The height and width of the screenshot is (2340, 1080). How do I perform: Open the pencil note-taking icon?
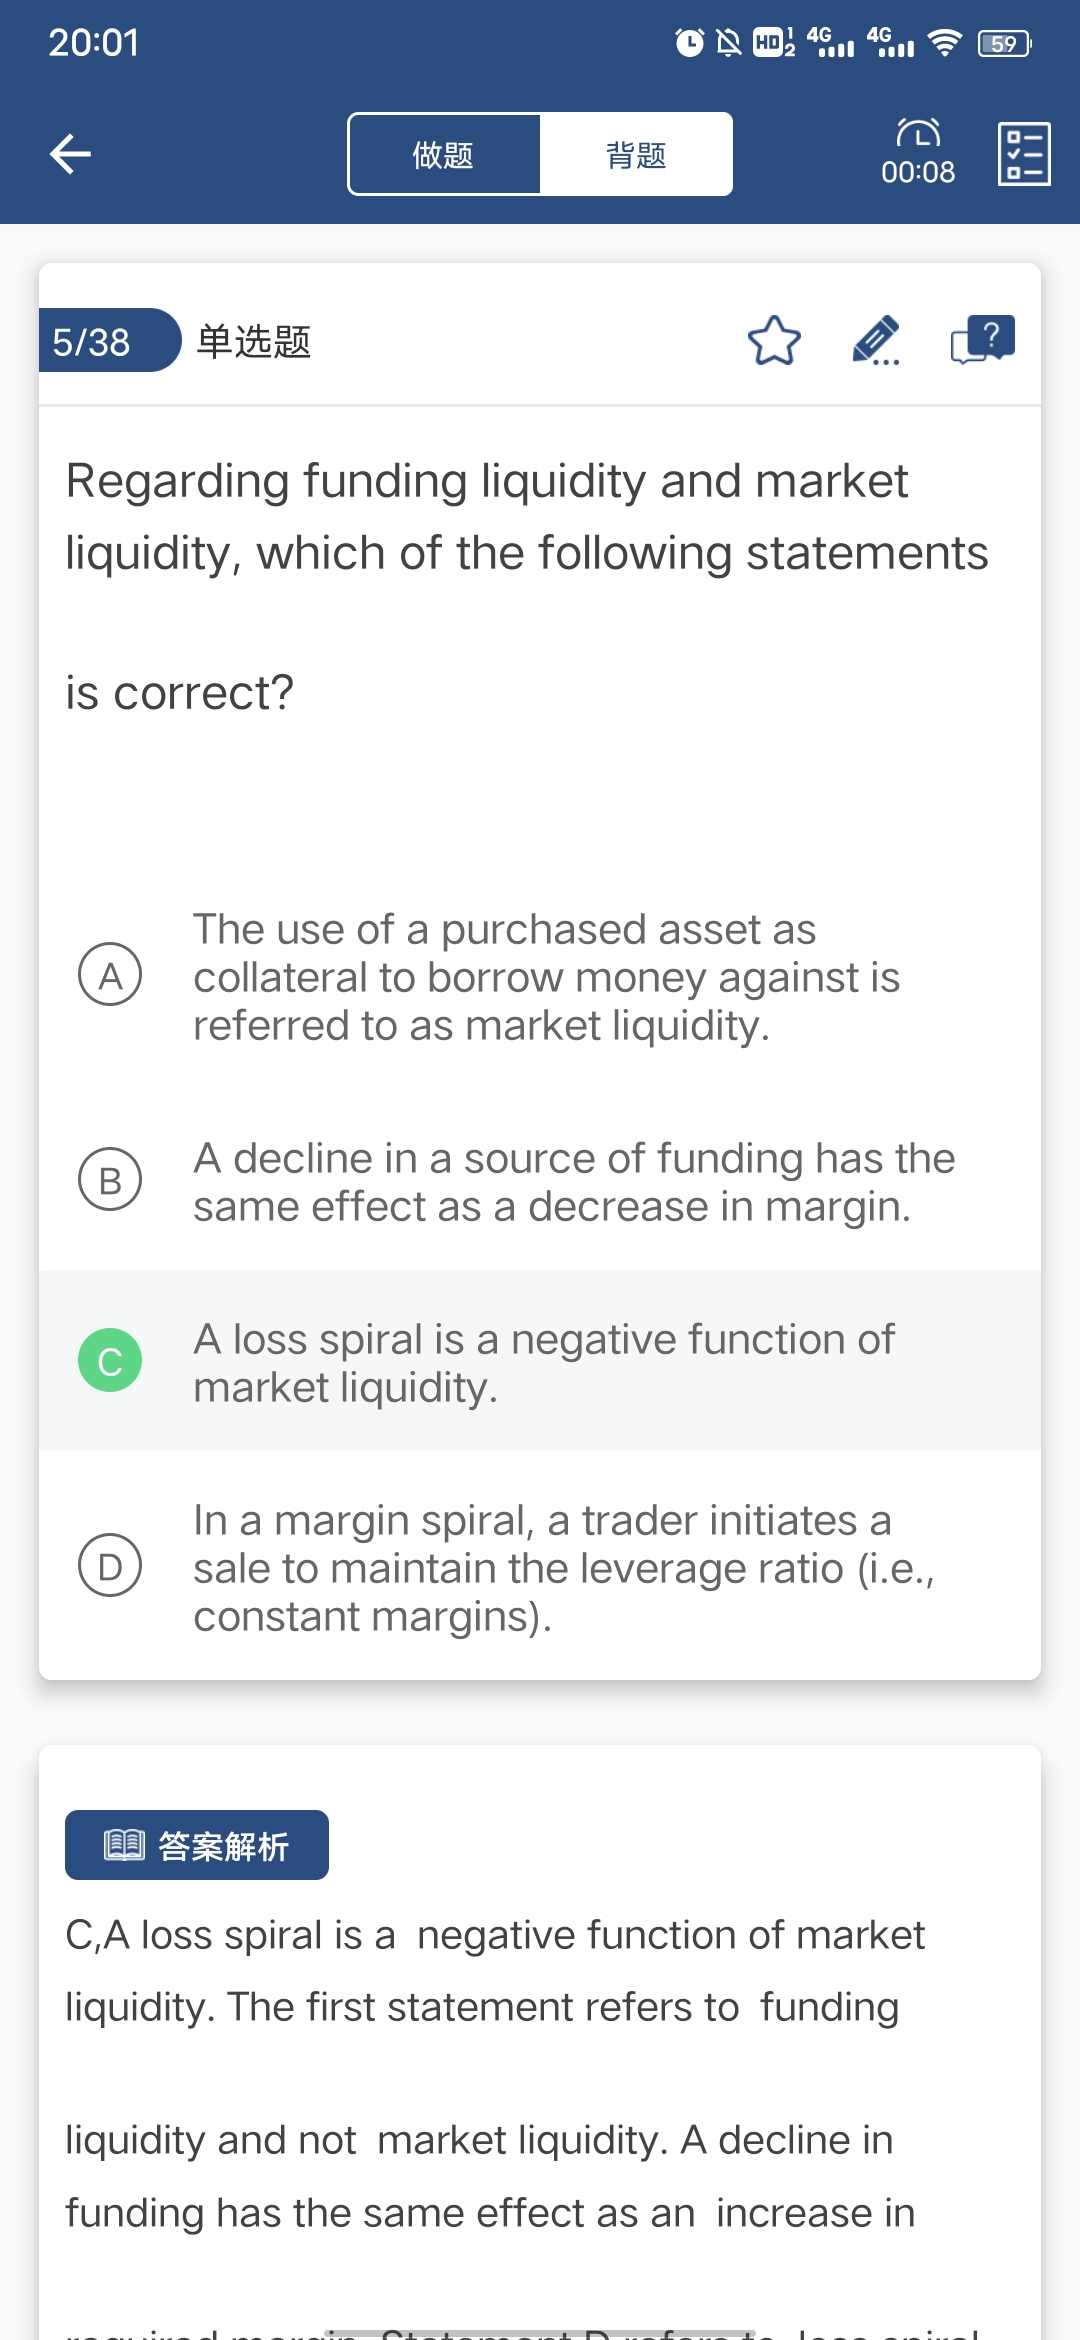click(876, 341)
